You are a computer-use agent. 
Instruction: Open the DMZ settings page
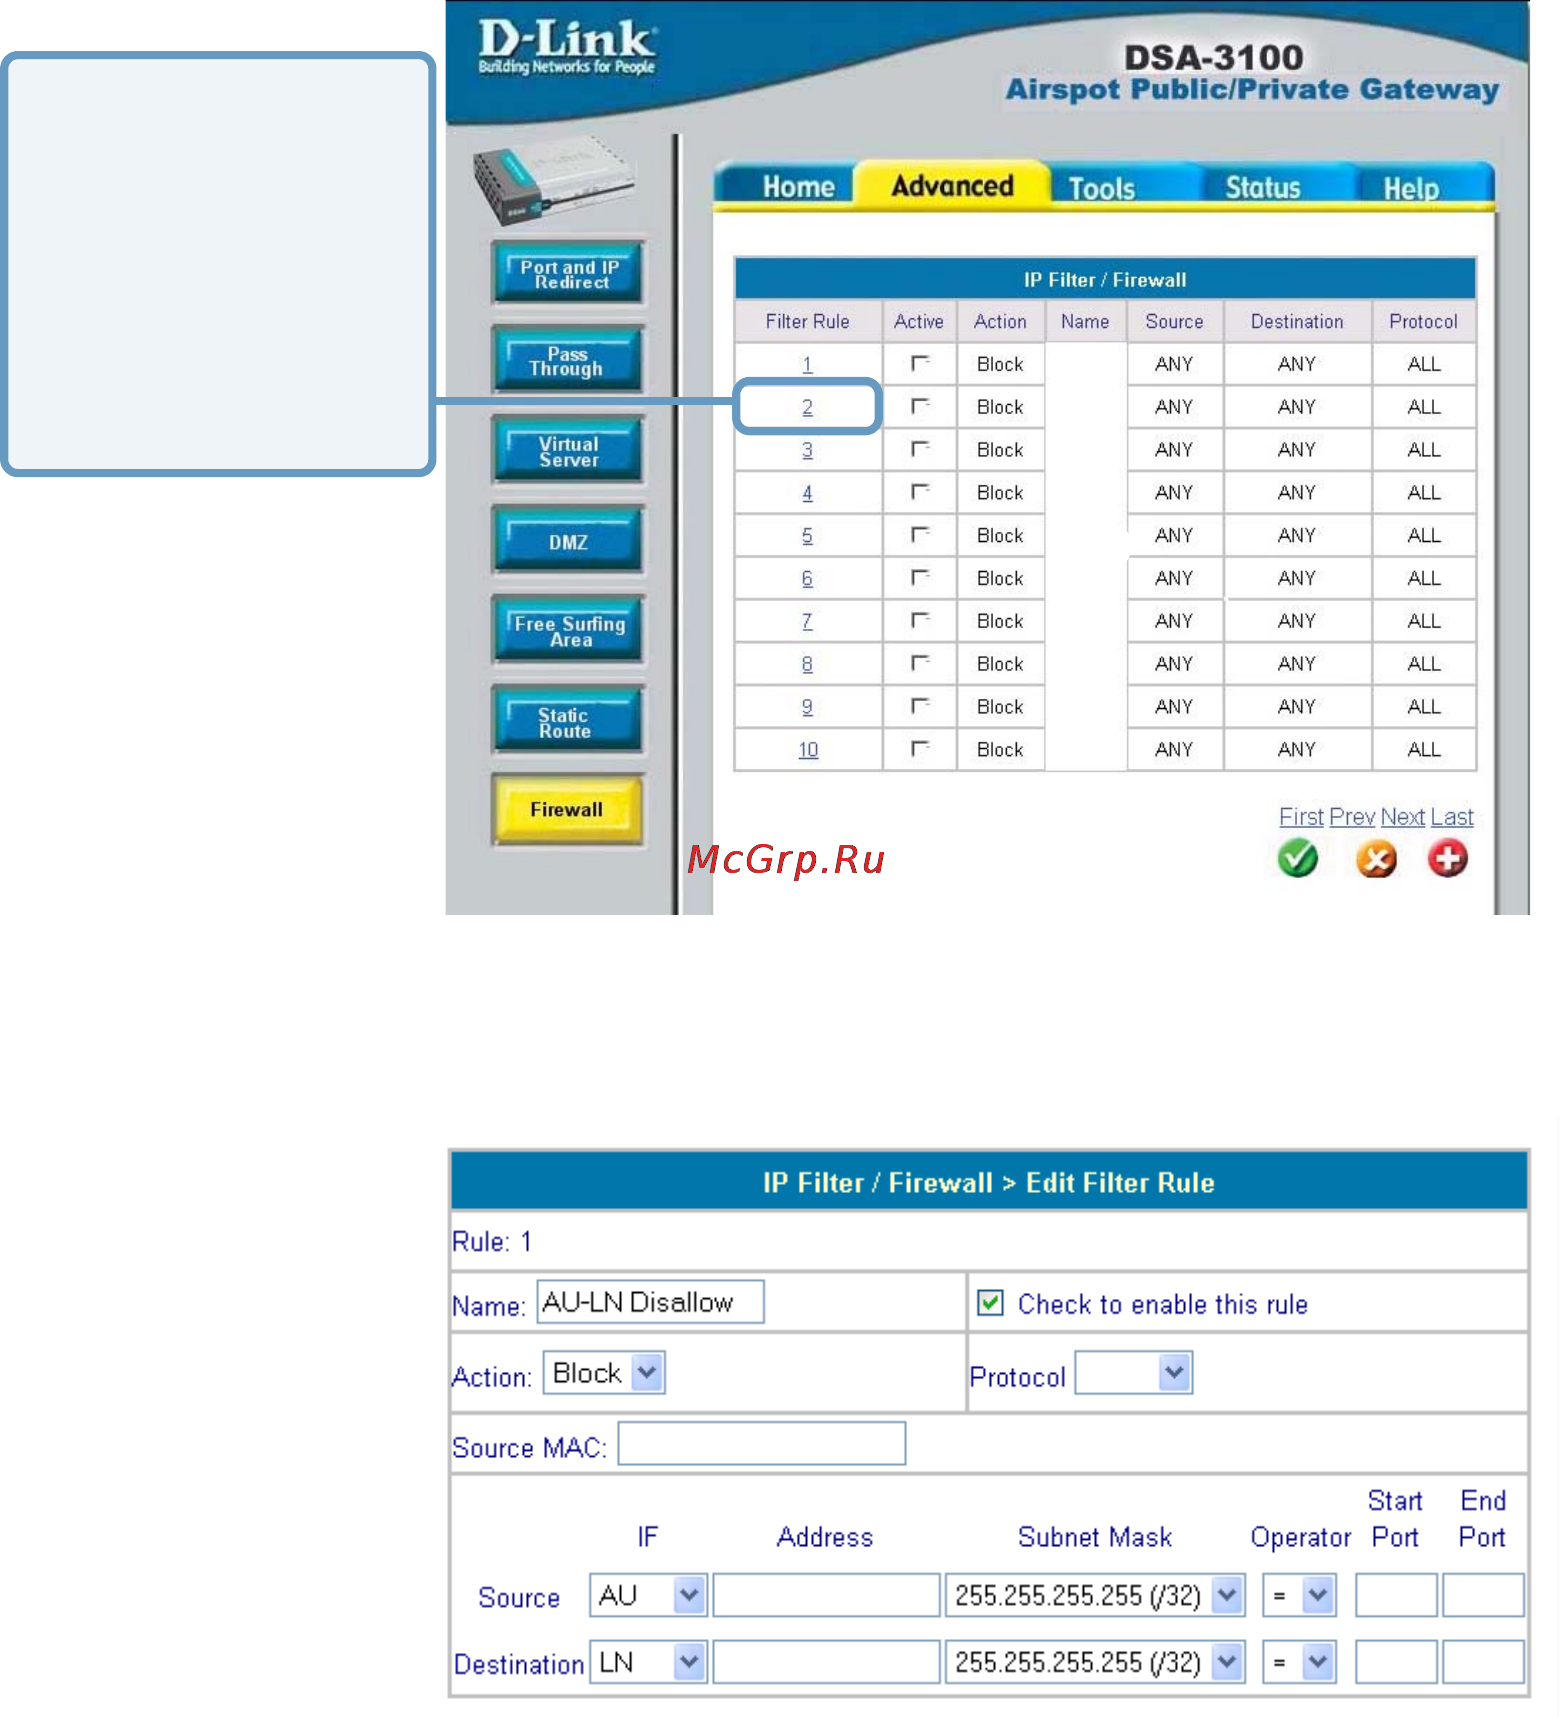[x=568, y=541]
